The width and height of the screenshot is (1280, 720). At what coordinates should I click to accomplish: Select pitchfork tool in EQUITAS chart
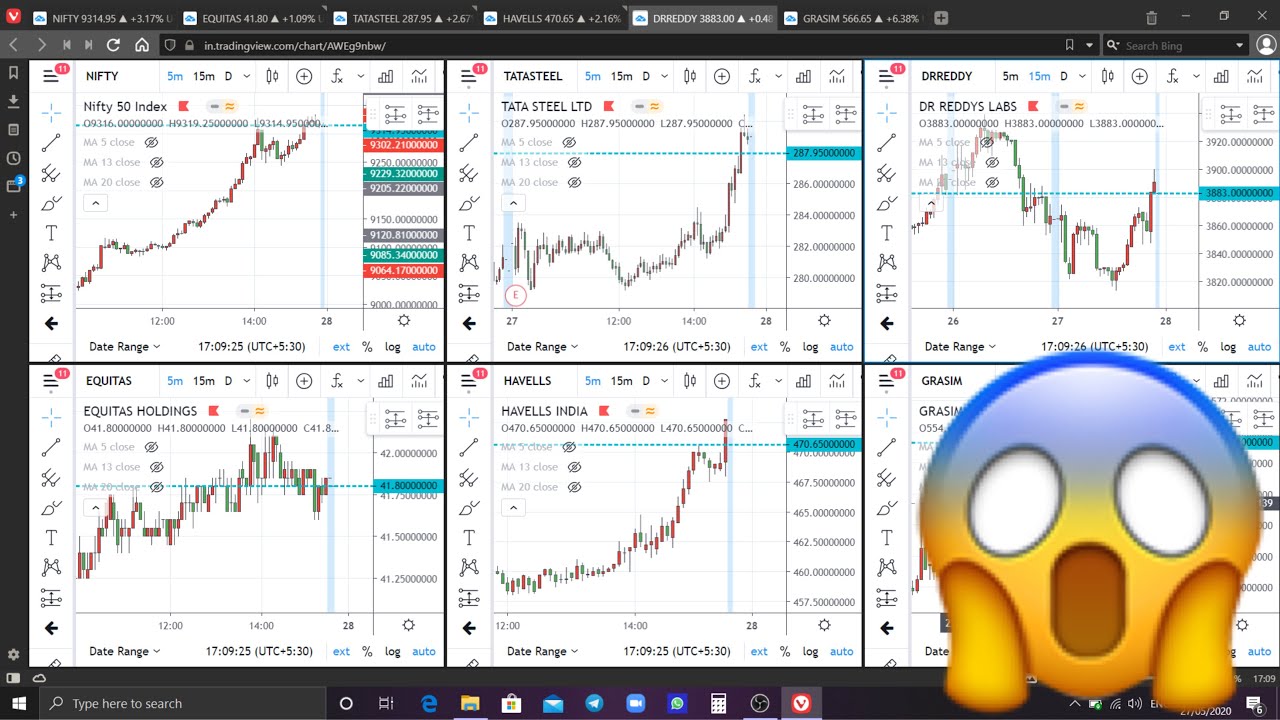(51, 478)
